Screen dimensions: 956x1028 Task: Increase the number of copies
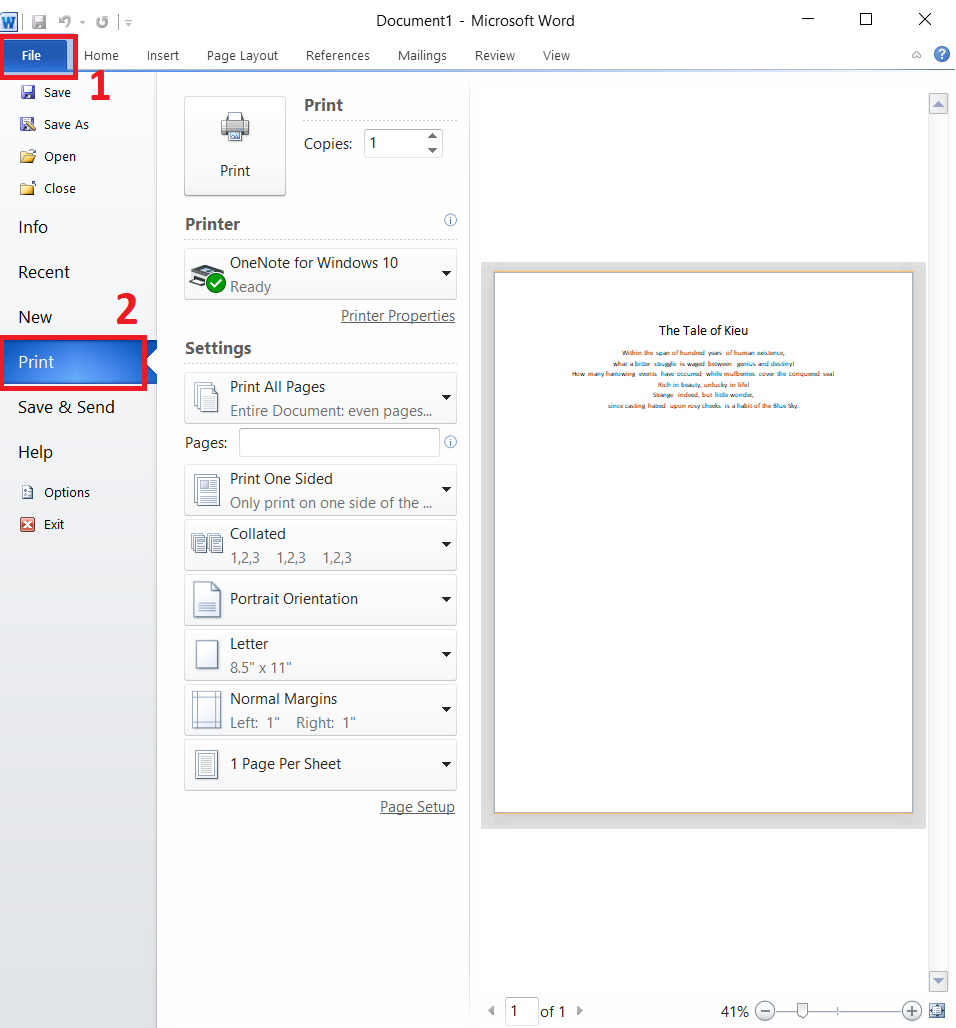pos(433,136)
